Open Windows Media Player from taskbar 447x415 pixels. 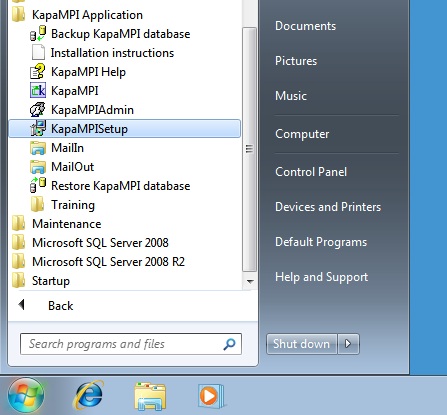click(x=211, y=396)
